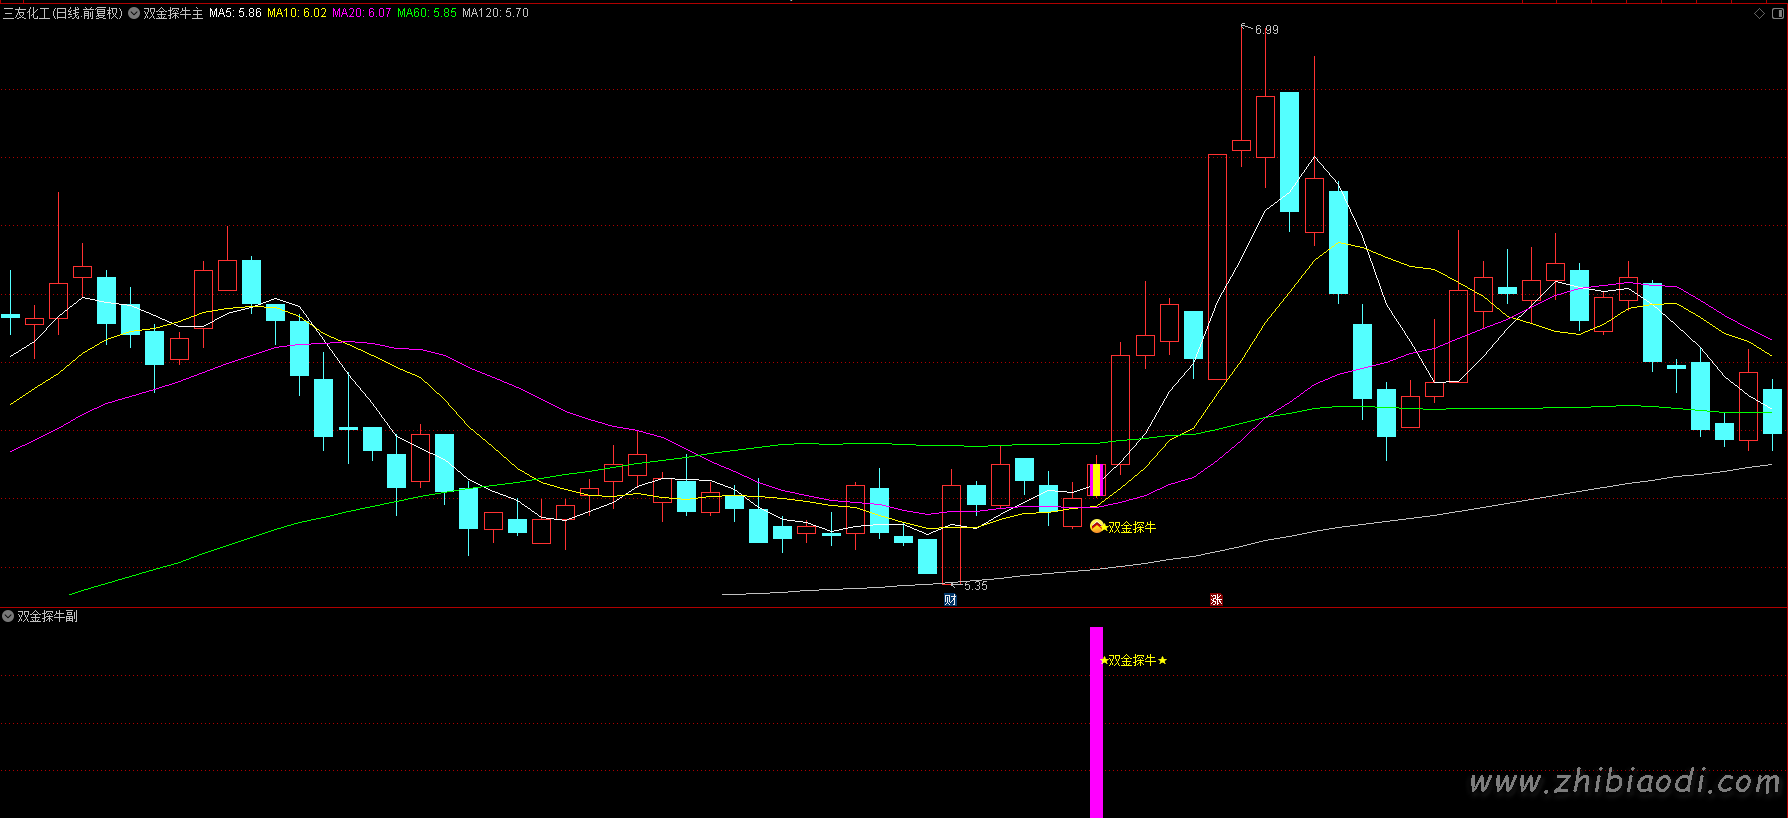1788x818 pixels.
Task: Click the 6.99 high price marker
Action: point(1266,30)
